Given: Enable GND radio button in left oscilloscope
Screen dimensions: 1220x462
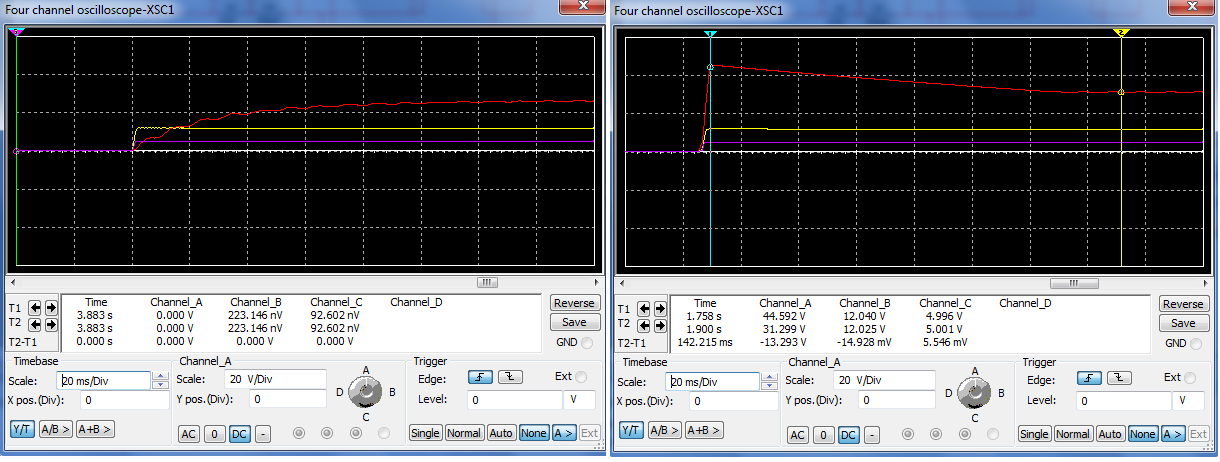Looking at the screenshot, I should (586, 343).
